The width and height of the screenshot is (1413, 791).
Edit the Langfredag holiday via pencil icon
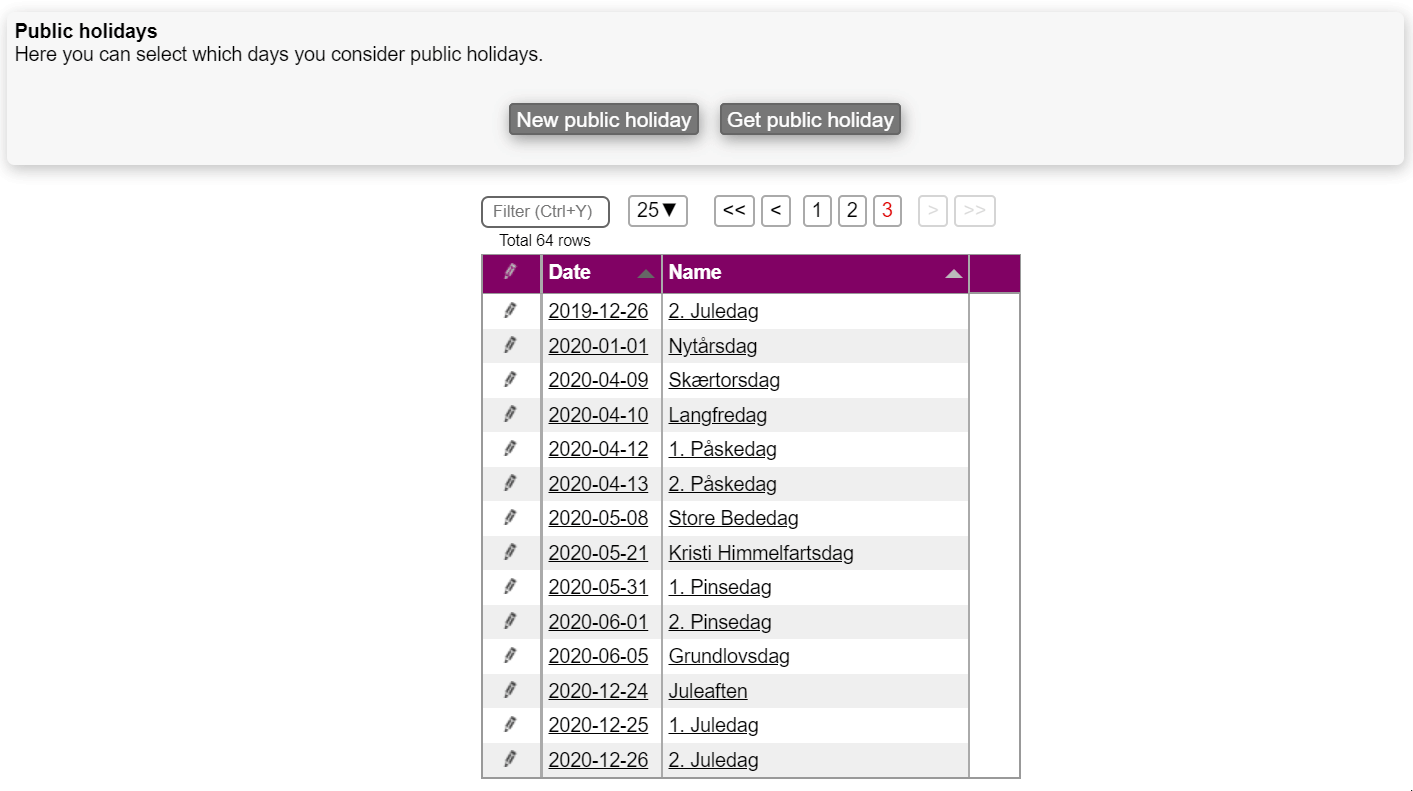click(510, 415)
